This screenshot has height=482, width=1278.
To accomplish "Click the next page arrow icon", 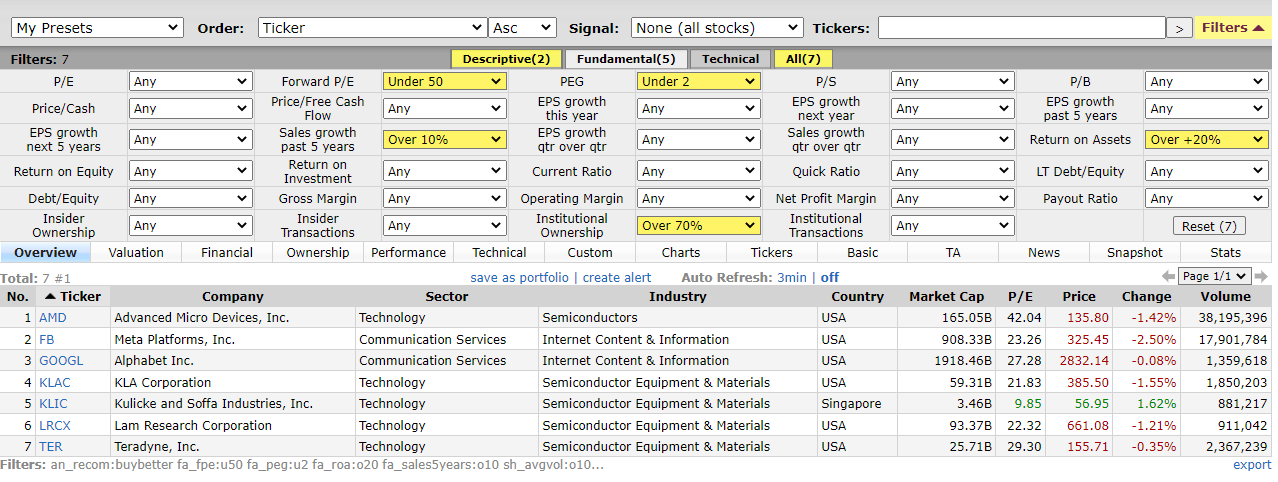I will [x=1261, y=277].
